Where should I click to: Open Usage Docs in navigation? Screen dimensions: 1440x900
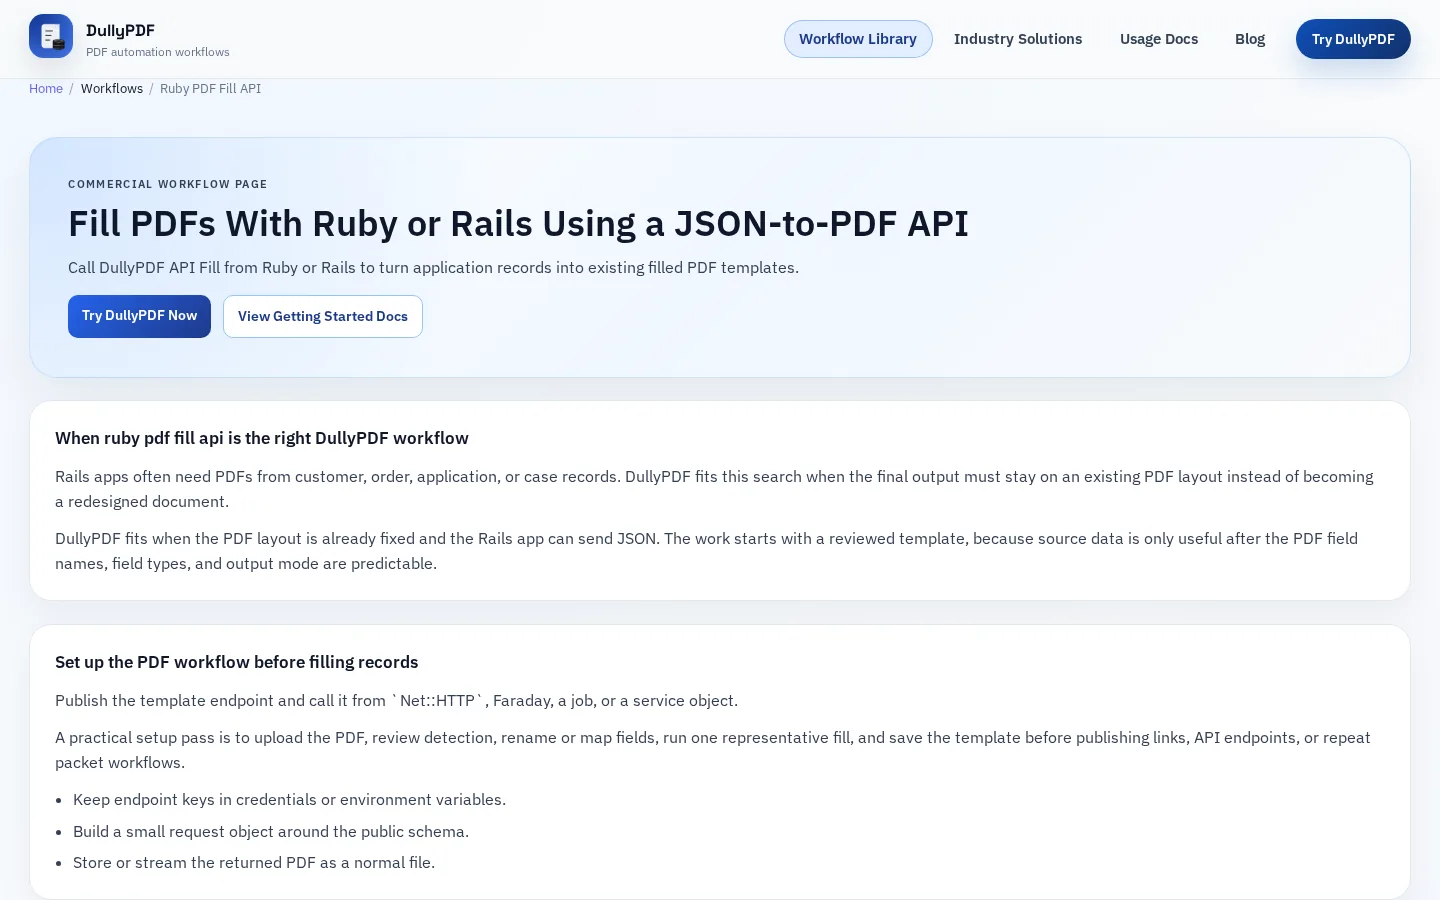[x=1159, y=39]
